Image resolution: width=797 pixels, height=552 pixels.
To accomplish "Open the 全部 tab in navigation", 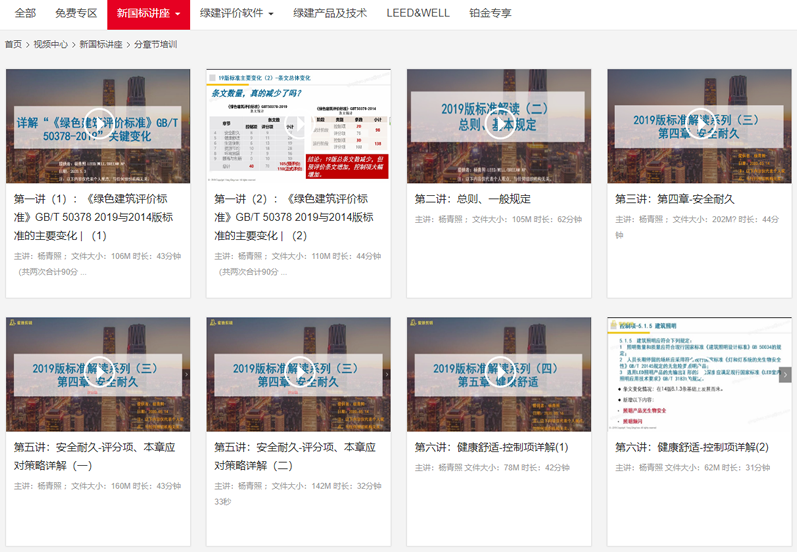I will point(25,14).
